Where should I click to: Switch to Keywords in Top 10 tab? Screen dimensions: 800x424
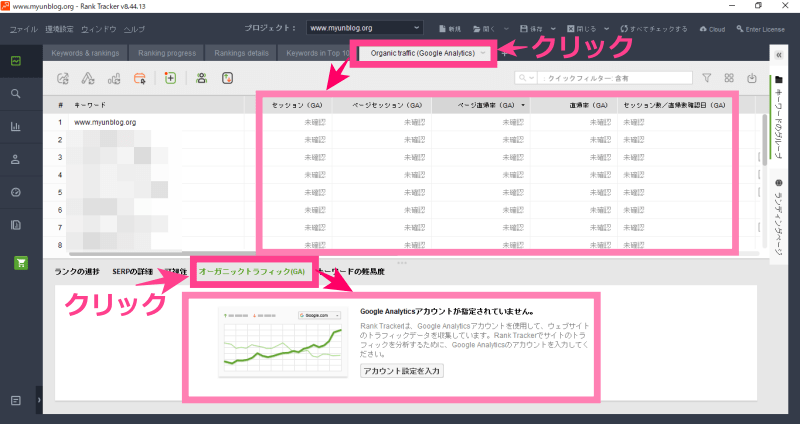(317, 53)
